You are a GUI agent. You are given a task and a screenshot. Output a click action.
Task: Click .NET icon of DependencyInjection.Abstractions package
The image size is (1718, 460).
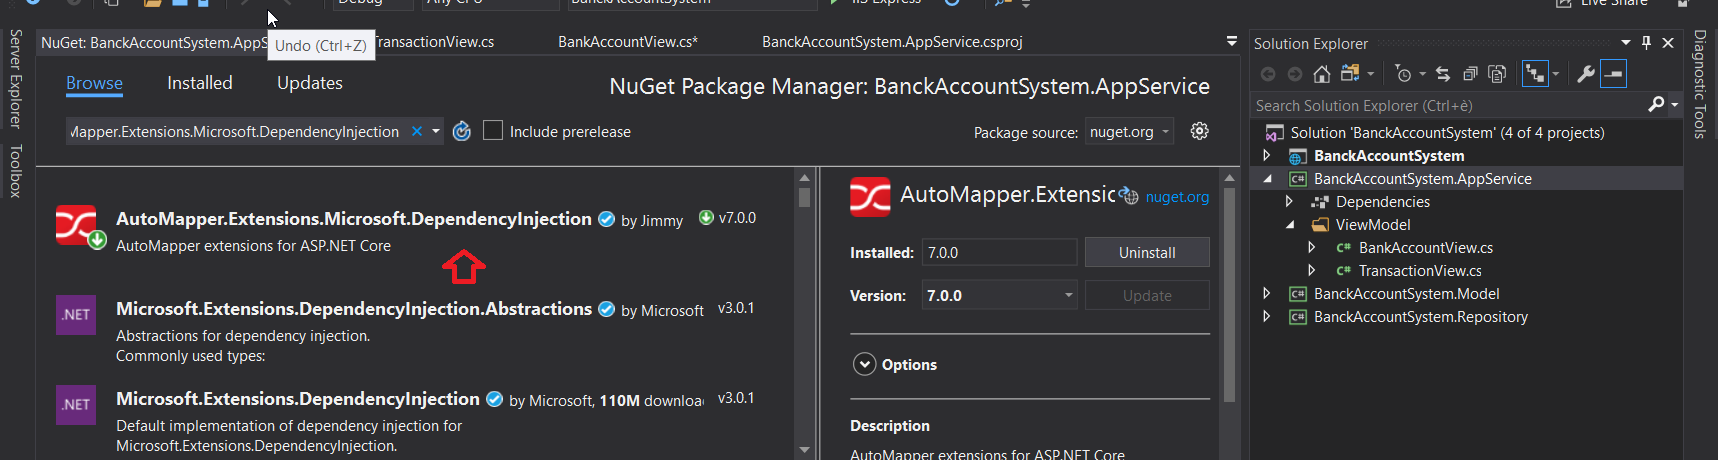click(76, 314)
